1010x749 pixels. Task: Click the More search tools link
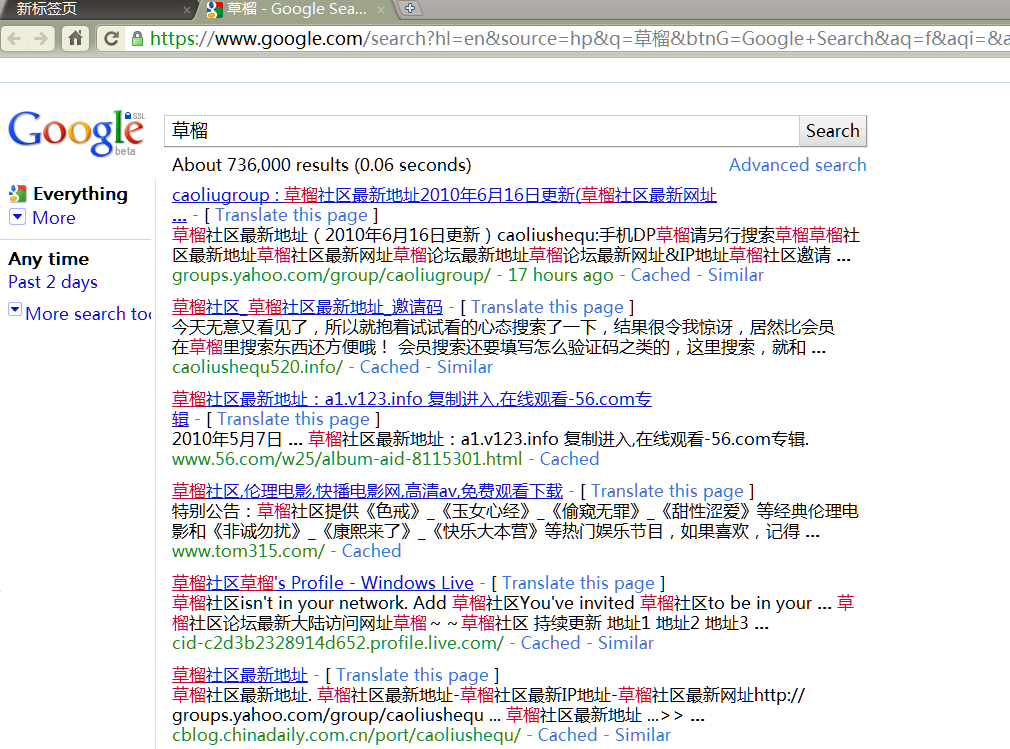[x=88, y=314]
